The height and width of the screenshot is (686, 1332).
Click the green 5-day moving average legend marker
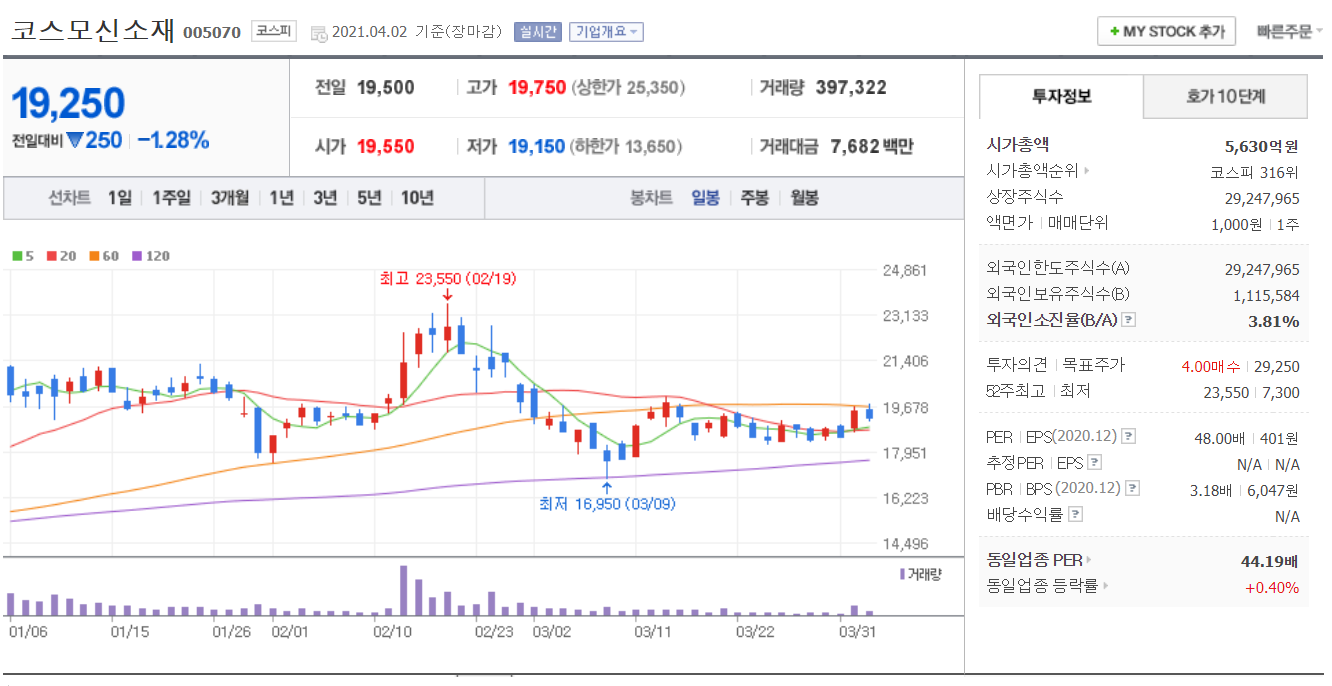pos(17,256)
